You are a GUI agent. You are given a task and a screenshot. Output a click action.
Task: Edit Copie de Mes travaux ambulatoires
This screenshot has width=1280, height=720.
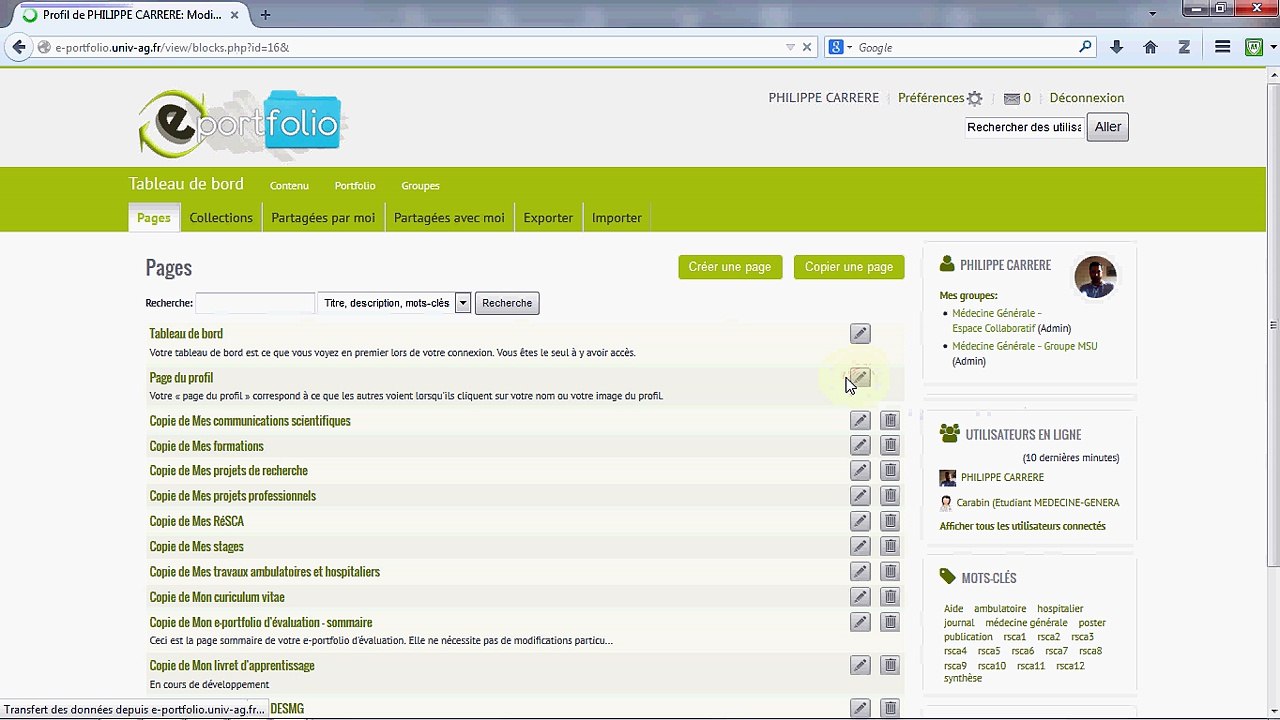pyautogui.click(x=860, y=571)
